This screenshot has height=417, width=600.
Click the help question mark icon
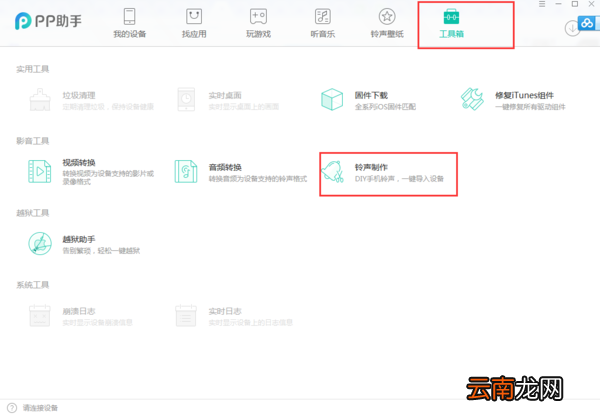coord(12,408)
